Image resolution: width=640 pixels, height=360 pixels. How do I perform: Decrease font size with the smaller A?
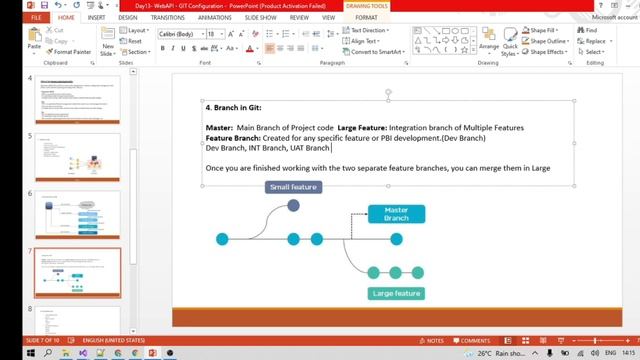tap(241, 34)
